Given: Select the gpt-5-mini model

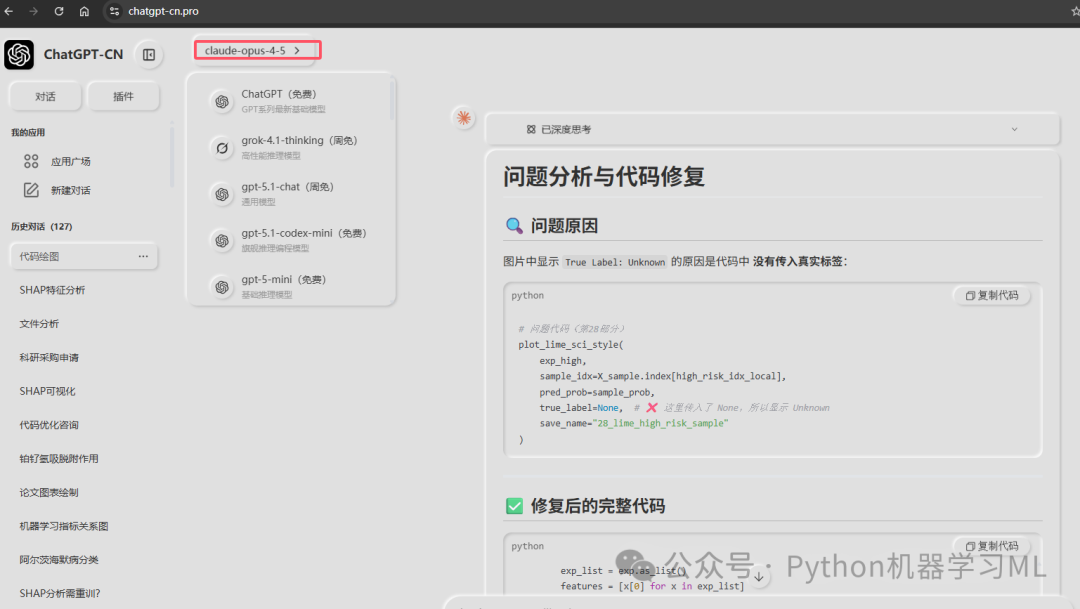Looking at the screenshot, I should [x=291, y=286].
